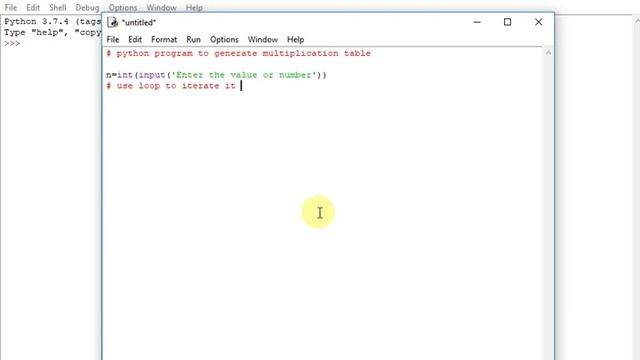The height and width of the screenshot is (360, 640).
Task: Open the Edit menu in untitled editor
Action: point(135,40)
